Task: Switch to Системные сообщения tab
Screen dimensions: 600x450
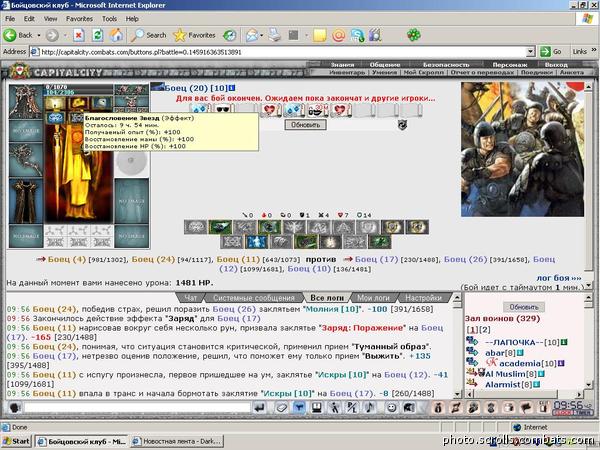Action: click(254, 298)
